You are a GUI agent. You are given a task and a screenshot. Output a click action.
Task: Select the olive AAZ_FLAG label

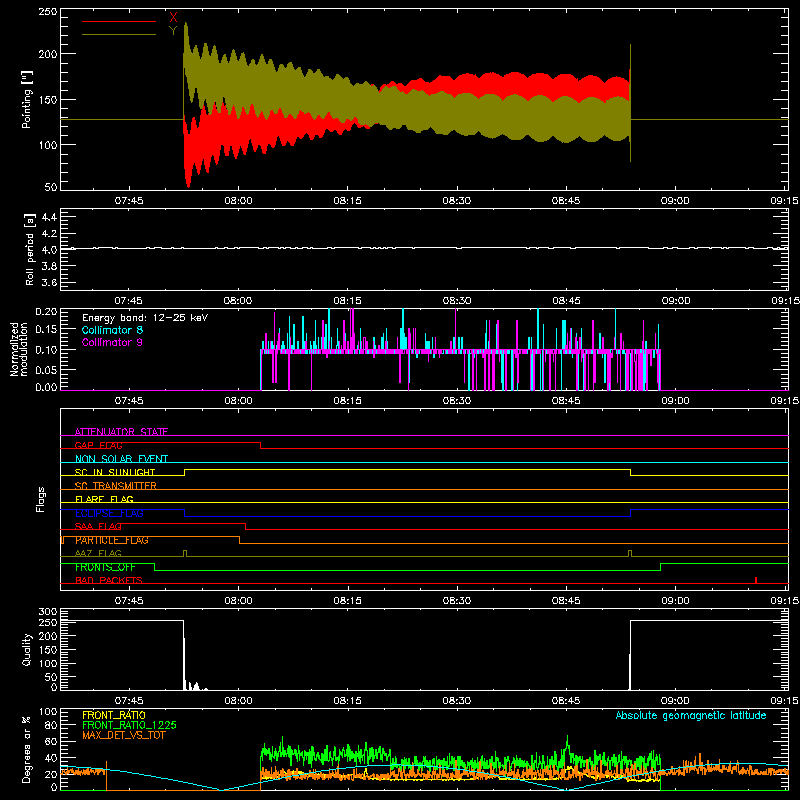98,553
